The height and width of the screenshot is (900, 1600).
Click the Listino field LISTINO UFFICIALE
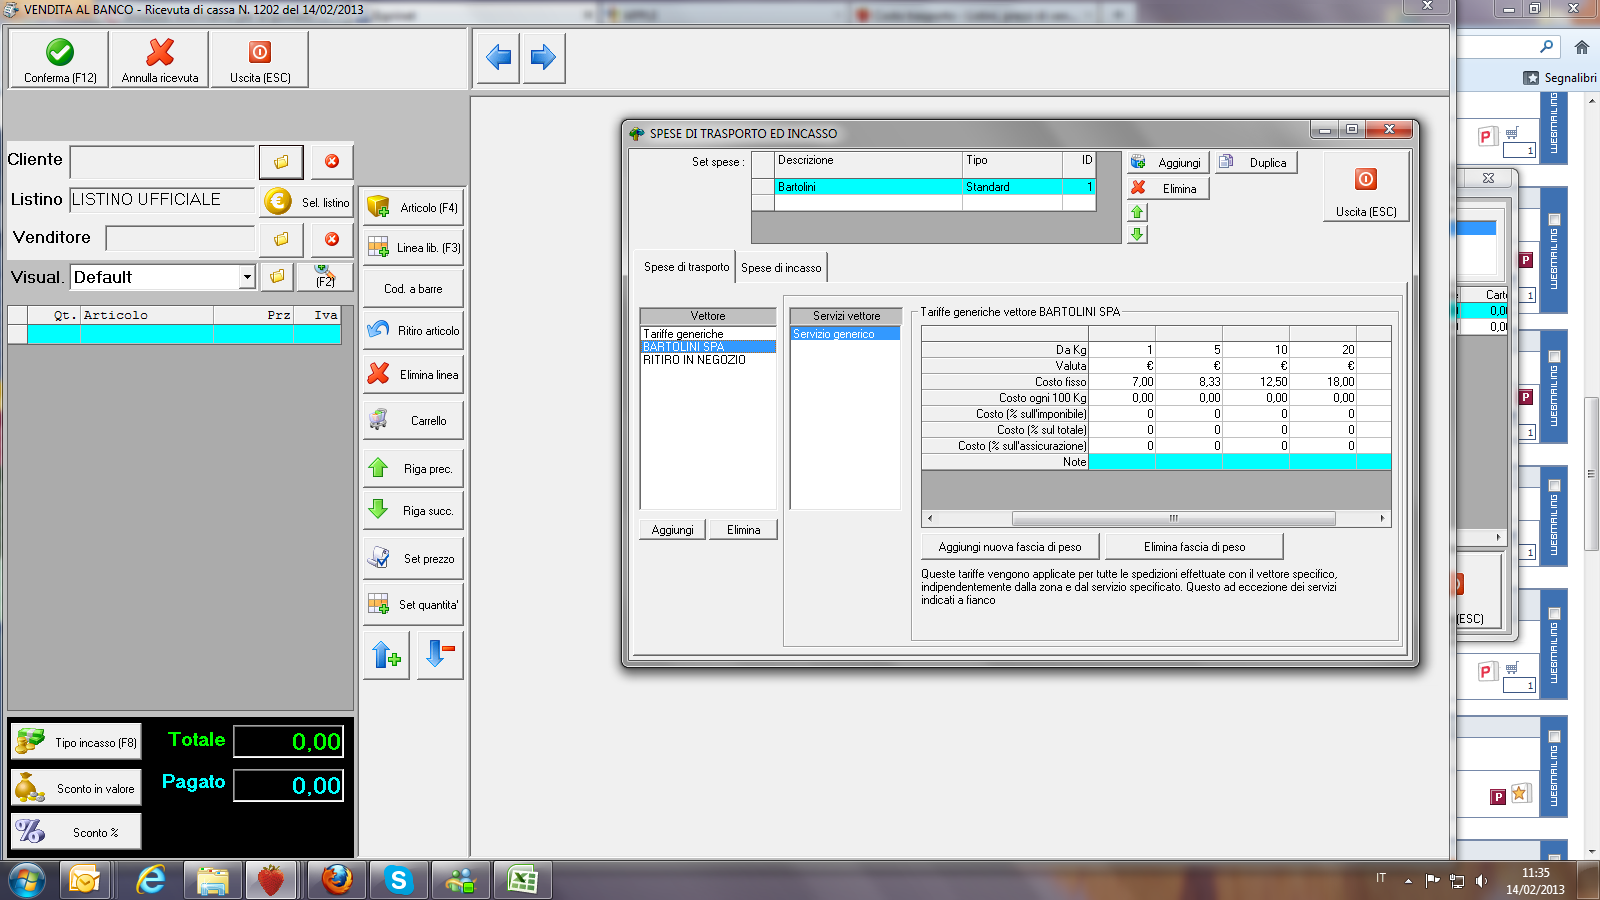click(x=163, y=200)
